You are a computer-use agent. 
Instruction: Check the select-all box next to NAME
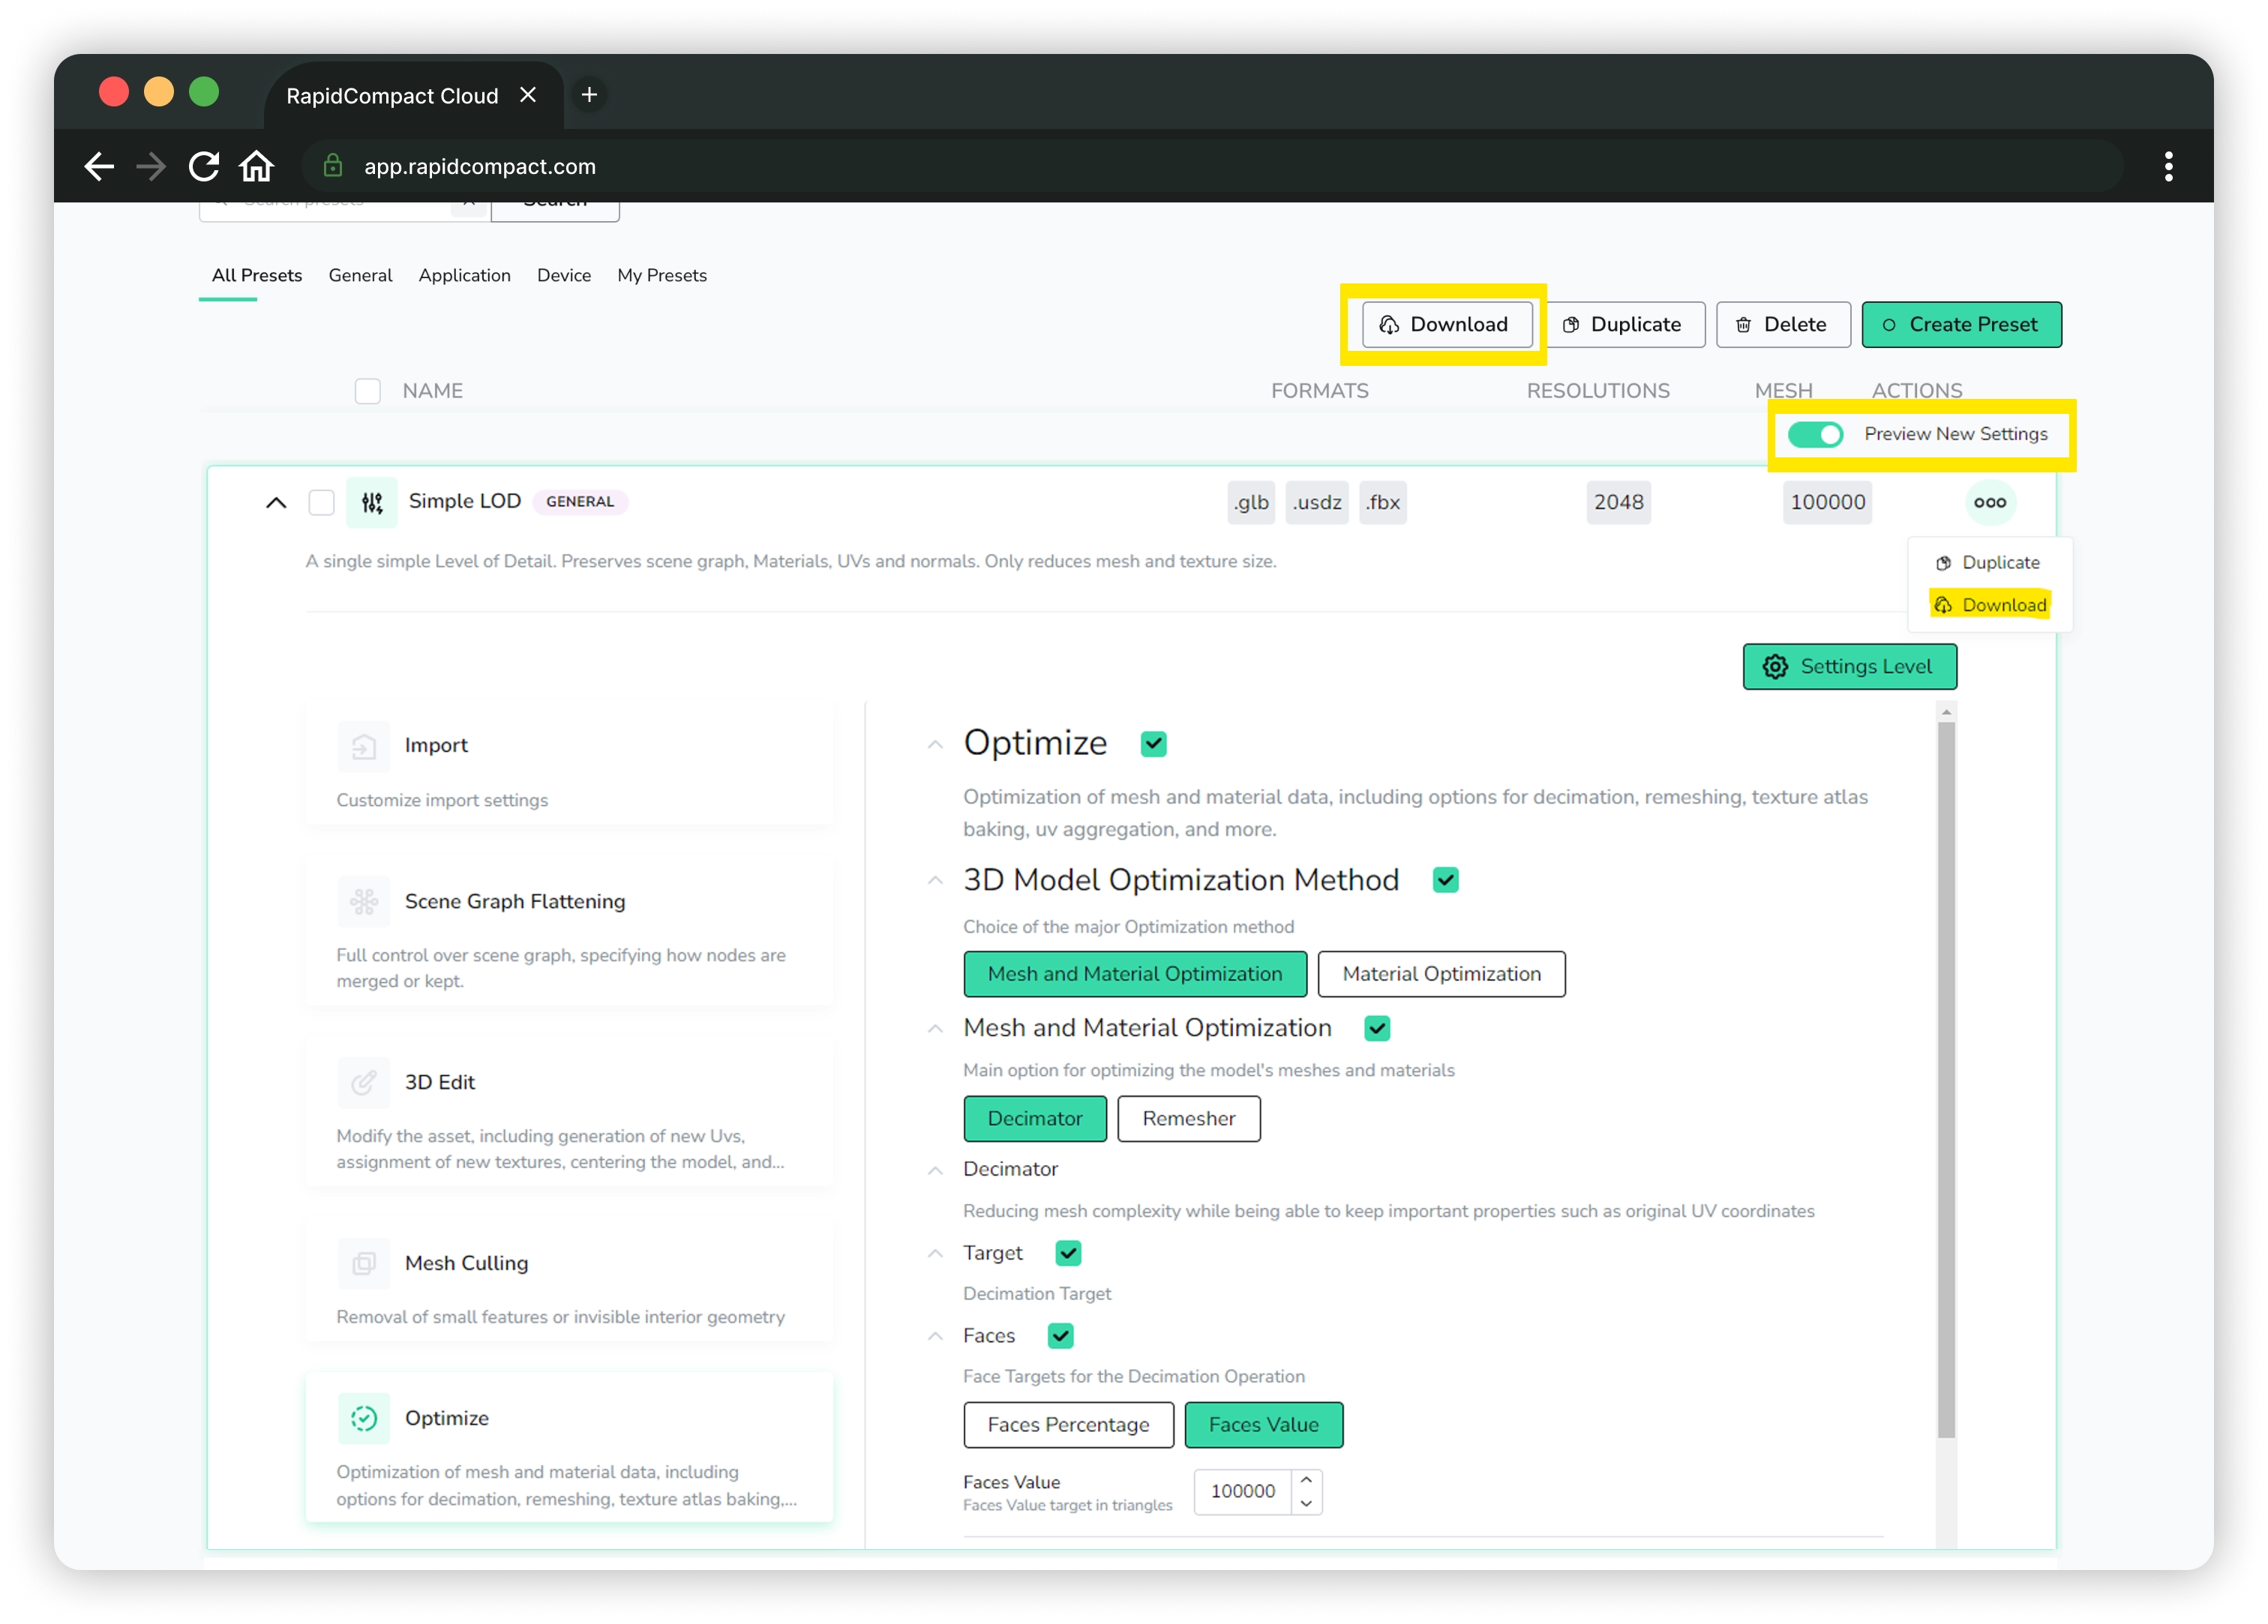click(368, 391)
